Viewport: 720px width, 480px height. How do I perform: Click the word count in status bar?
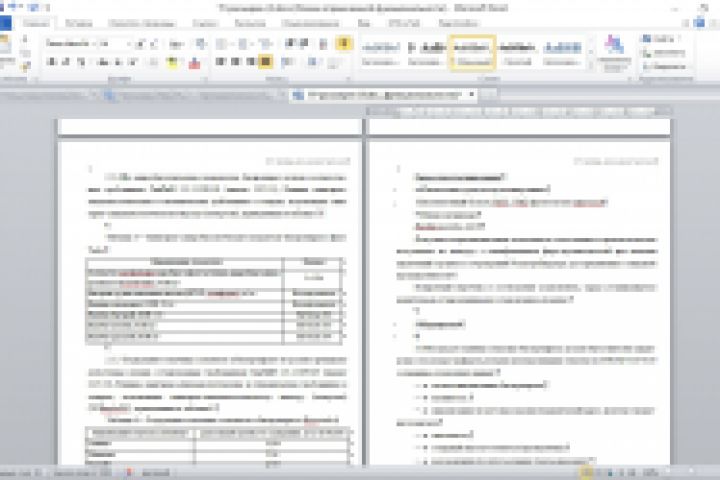(x=83, y=473)
